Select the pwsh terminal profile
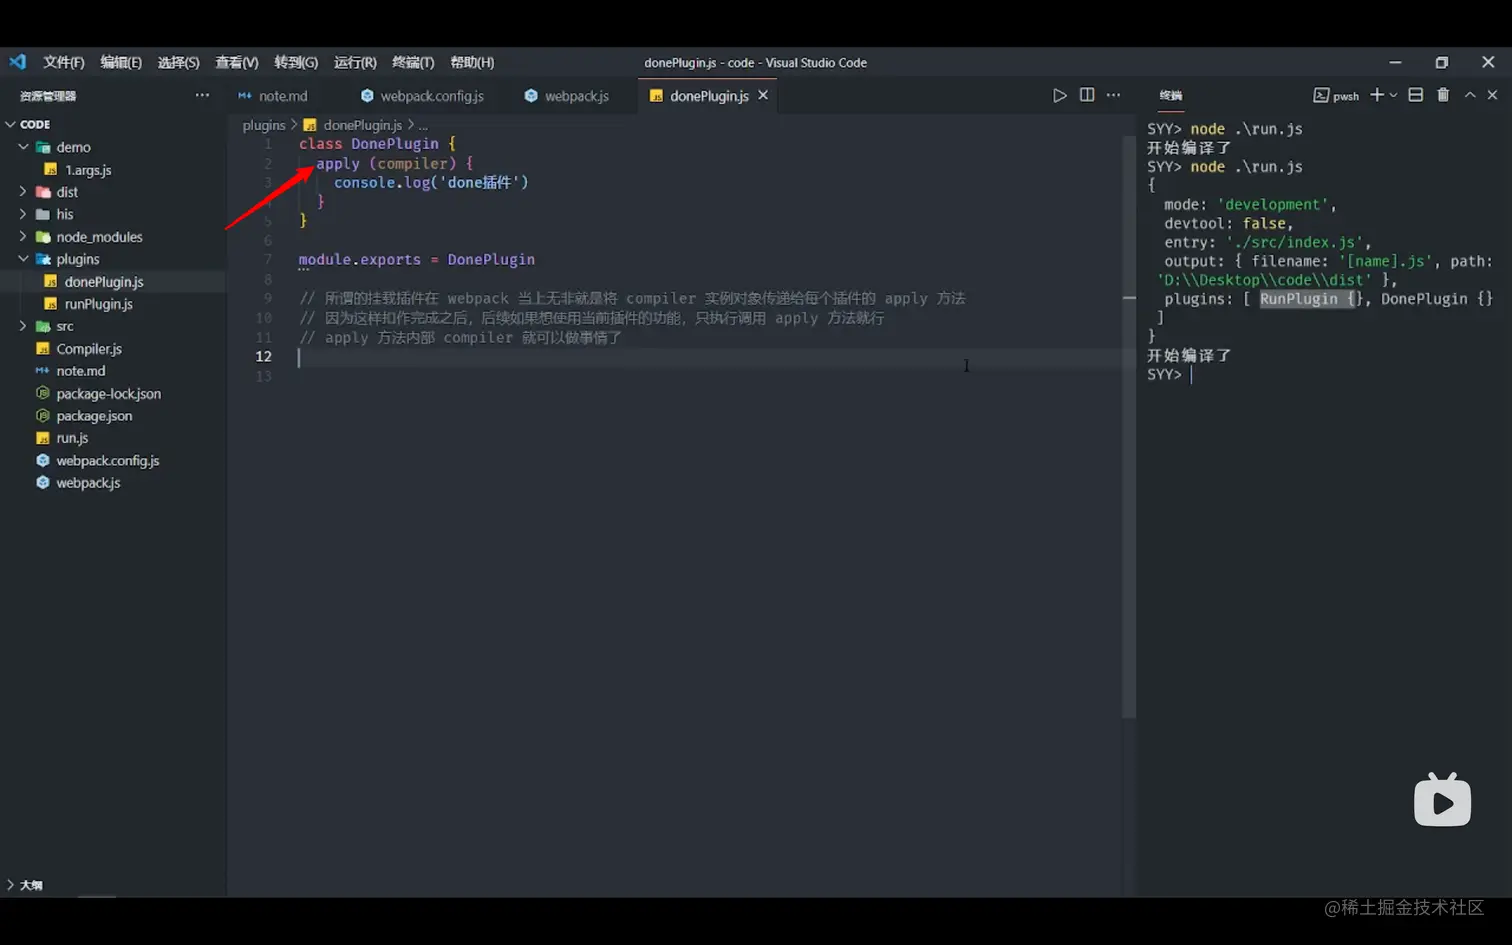 coord(1336,95)
